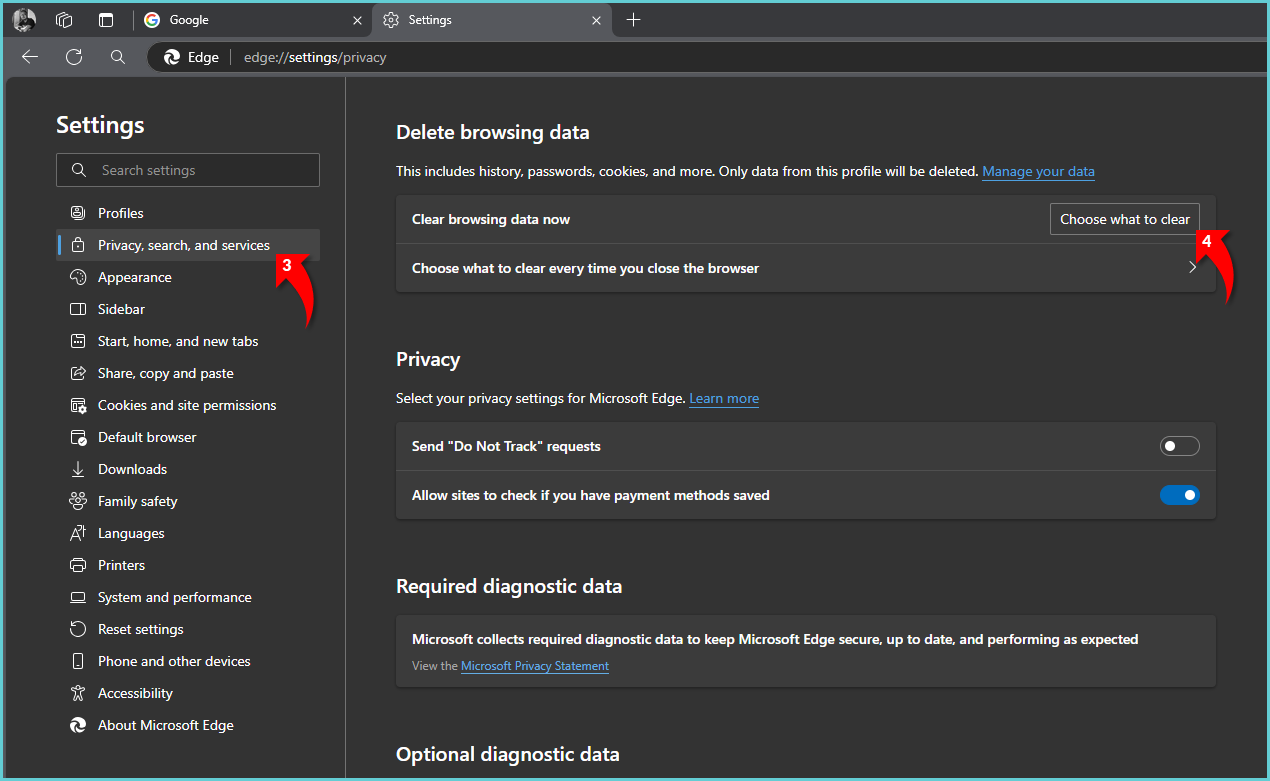Click the search magnifier toolbar icon
Viewport: 1270px width, 781px height.
point(118,57)
